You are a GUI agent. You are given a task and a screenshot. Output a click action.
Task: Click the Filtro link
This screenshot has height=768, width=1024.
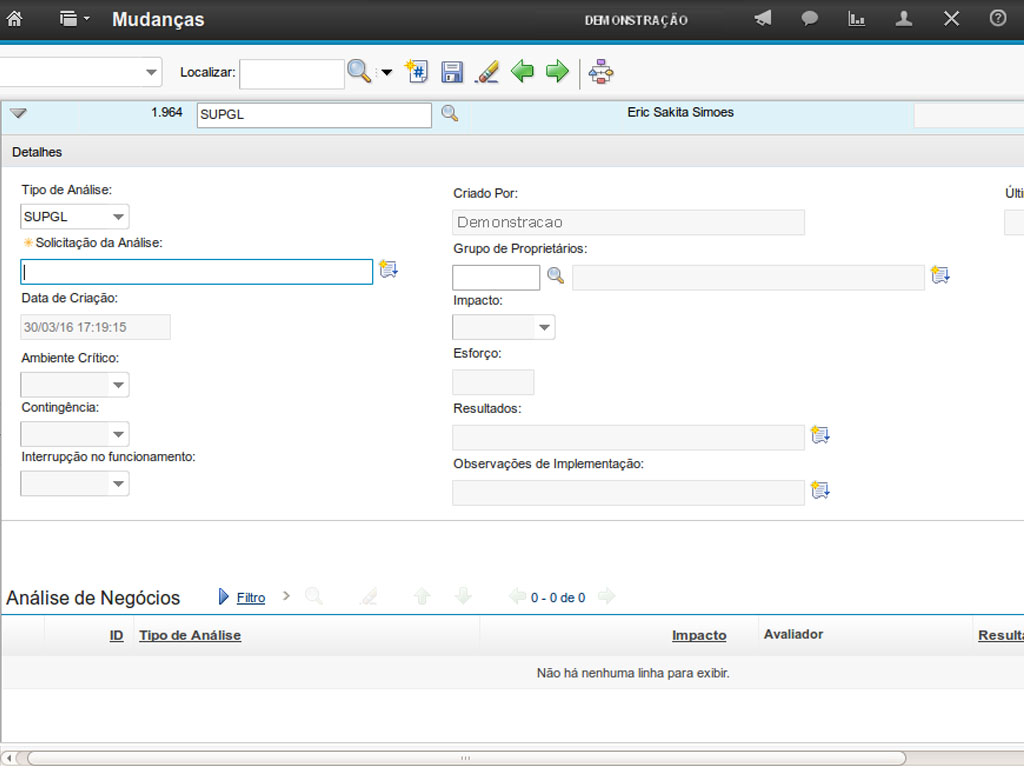[x=250, y=598]
